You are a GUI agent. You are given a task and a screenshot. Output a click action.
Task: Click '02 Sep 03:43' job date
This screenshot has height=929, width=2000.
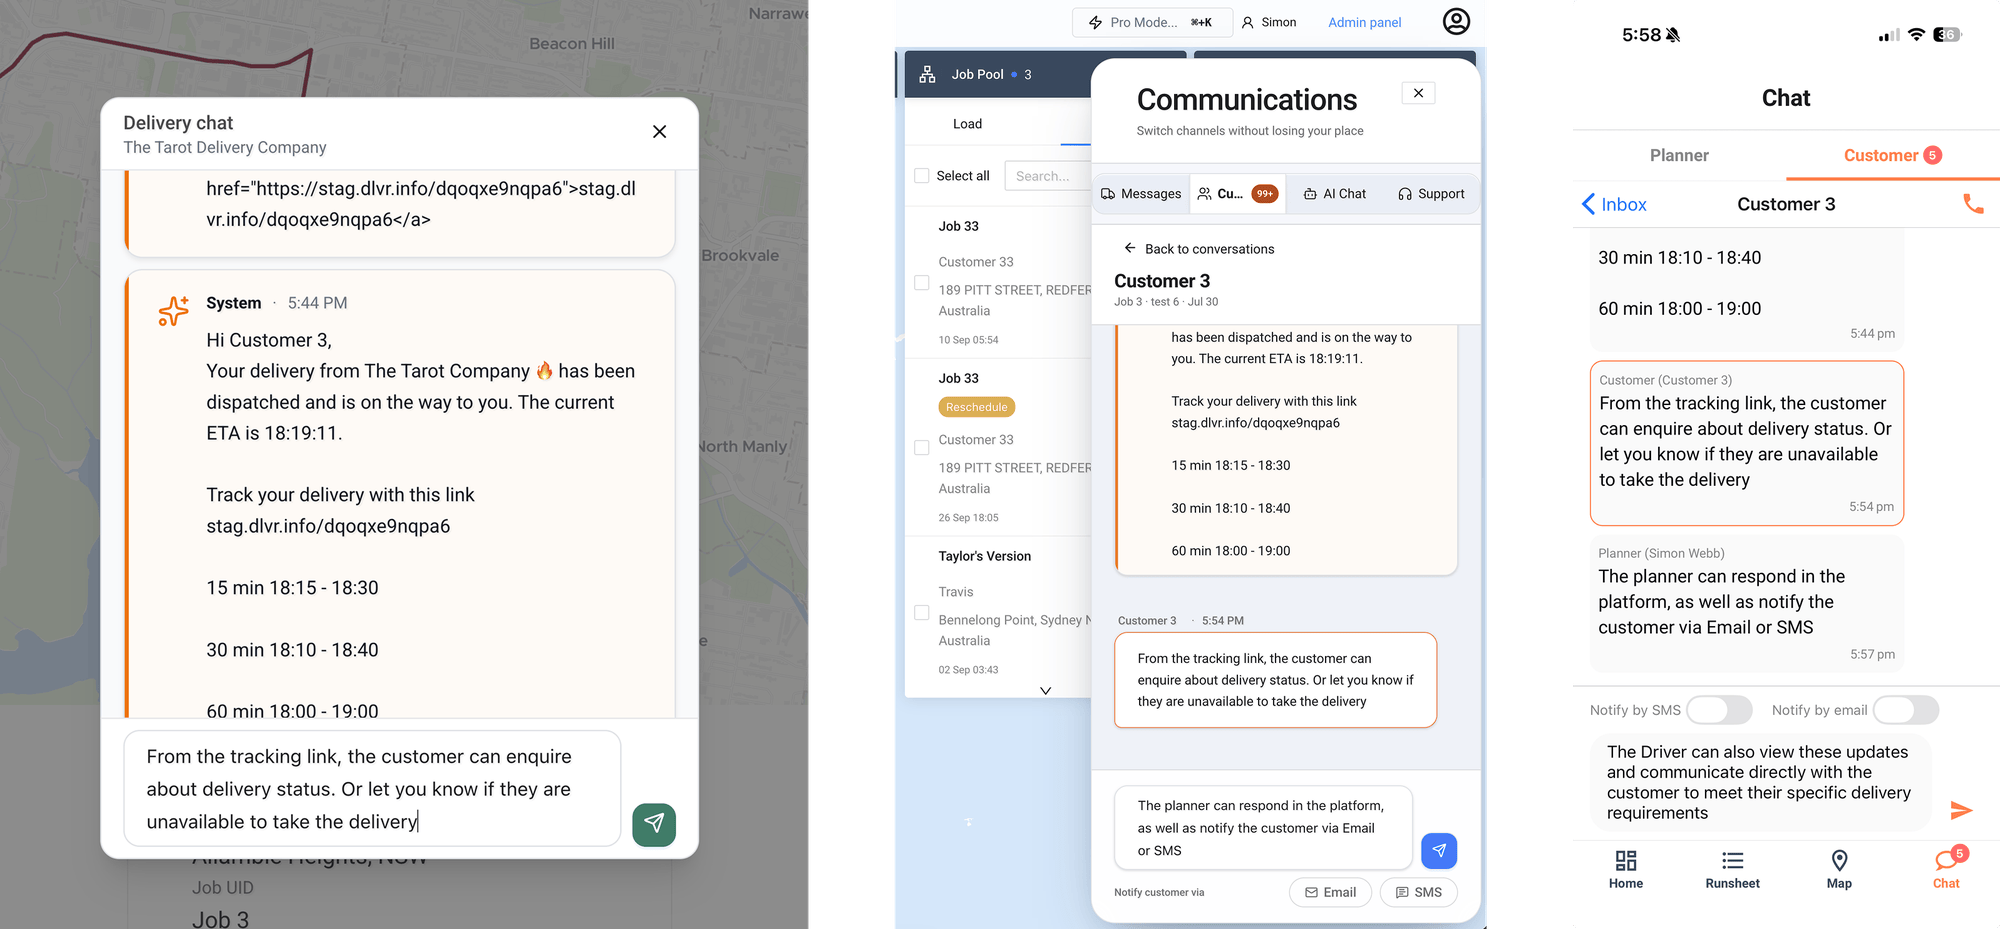tap(968, 670)
